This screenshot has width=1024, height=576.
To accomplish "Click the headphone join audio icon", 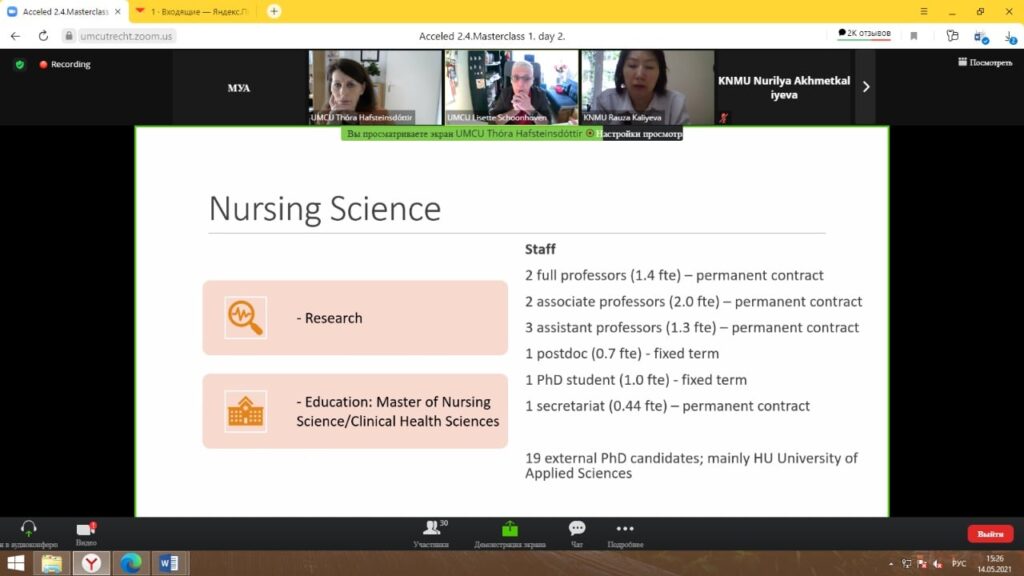I will click(28, 530).
